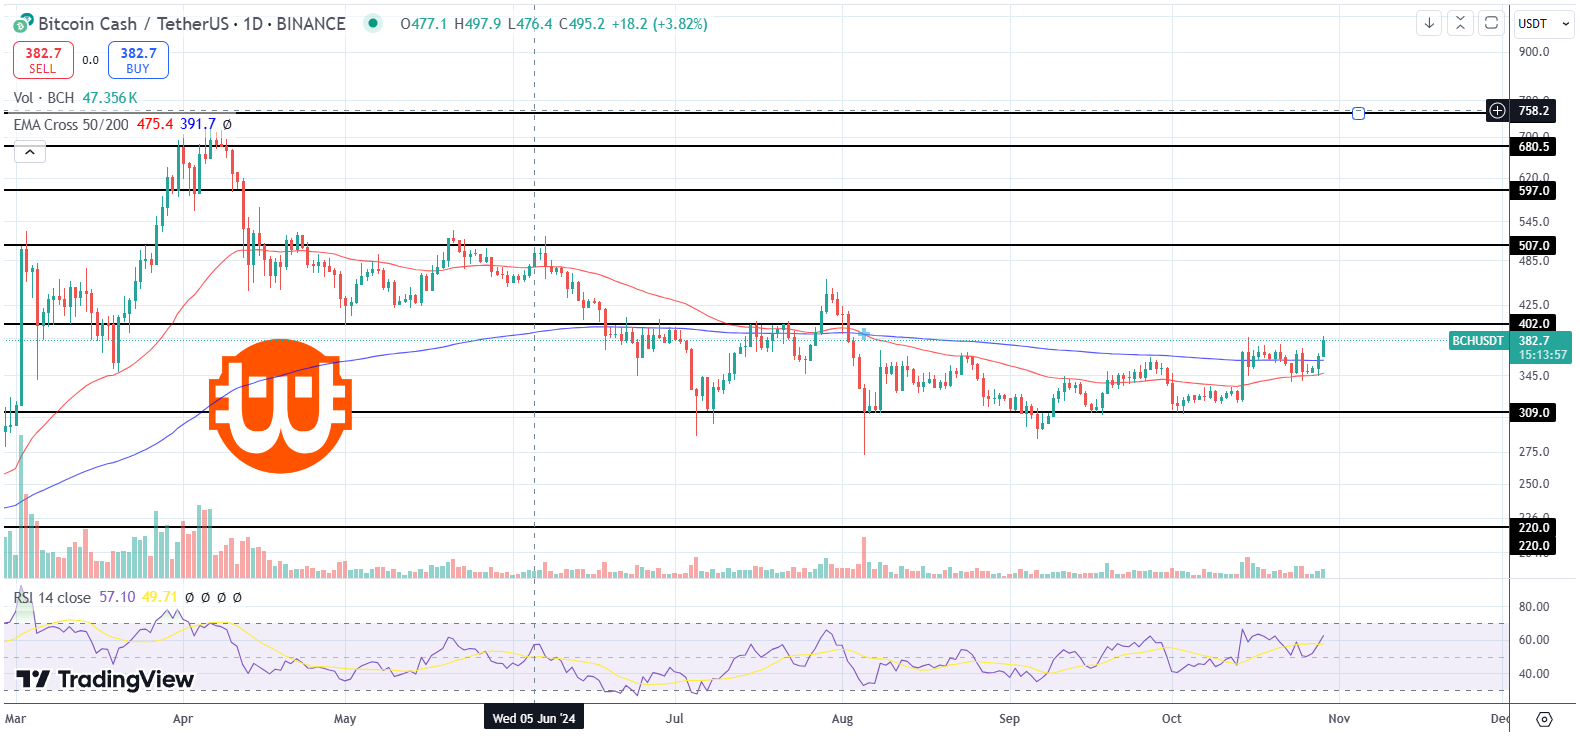The width and height of the screenshot is (1580, 736).
Task: Click the blue EMA cross marker
Action: point(864,333)
